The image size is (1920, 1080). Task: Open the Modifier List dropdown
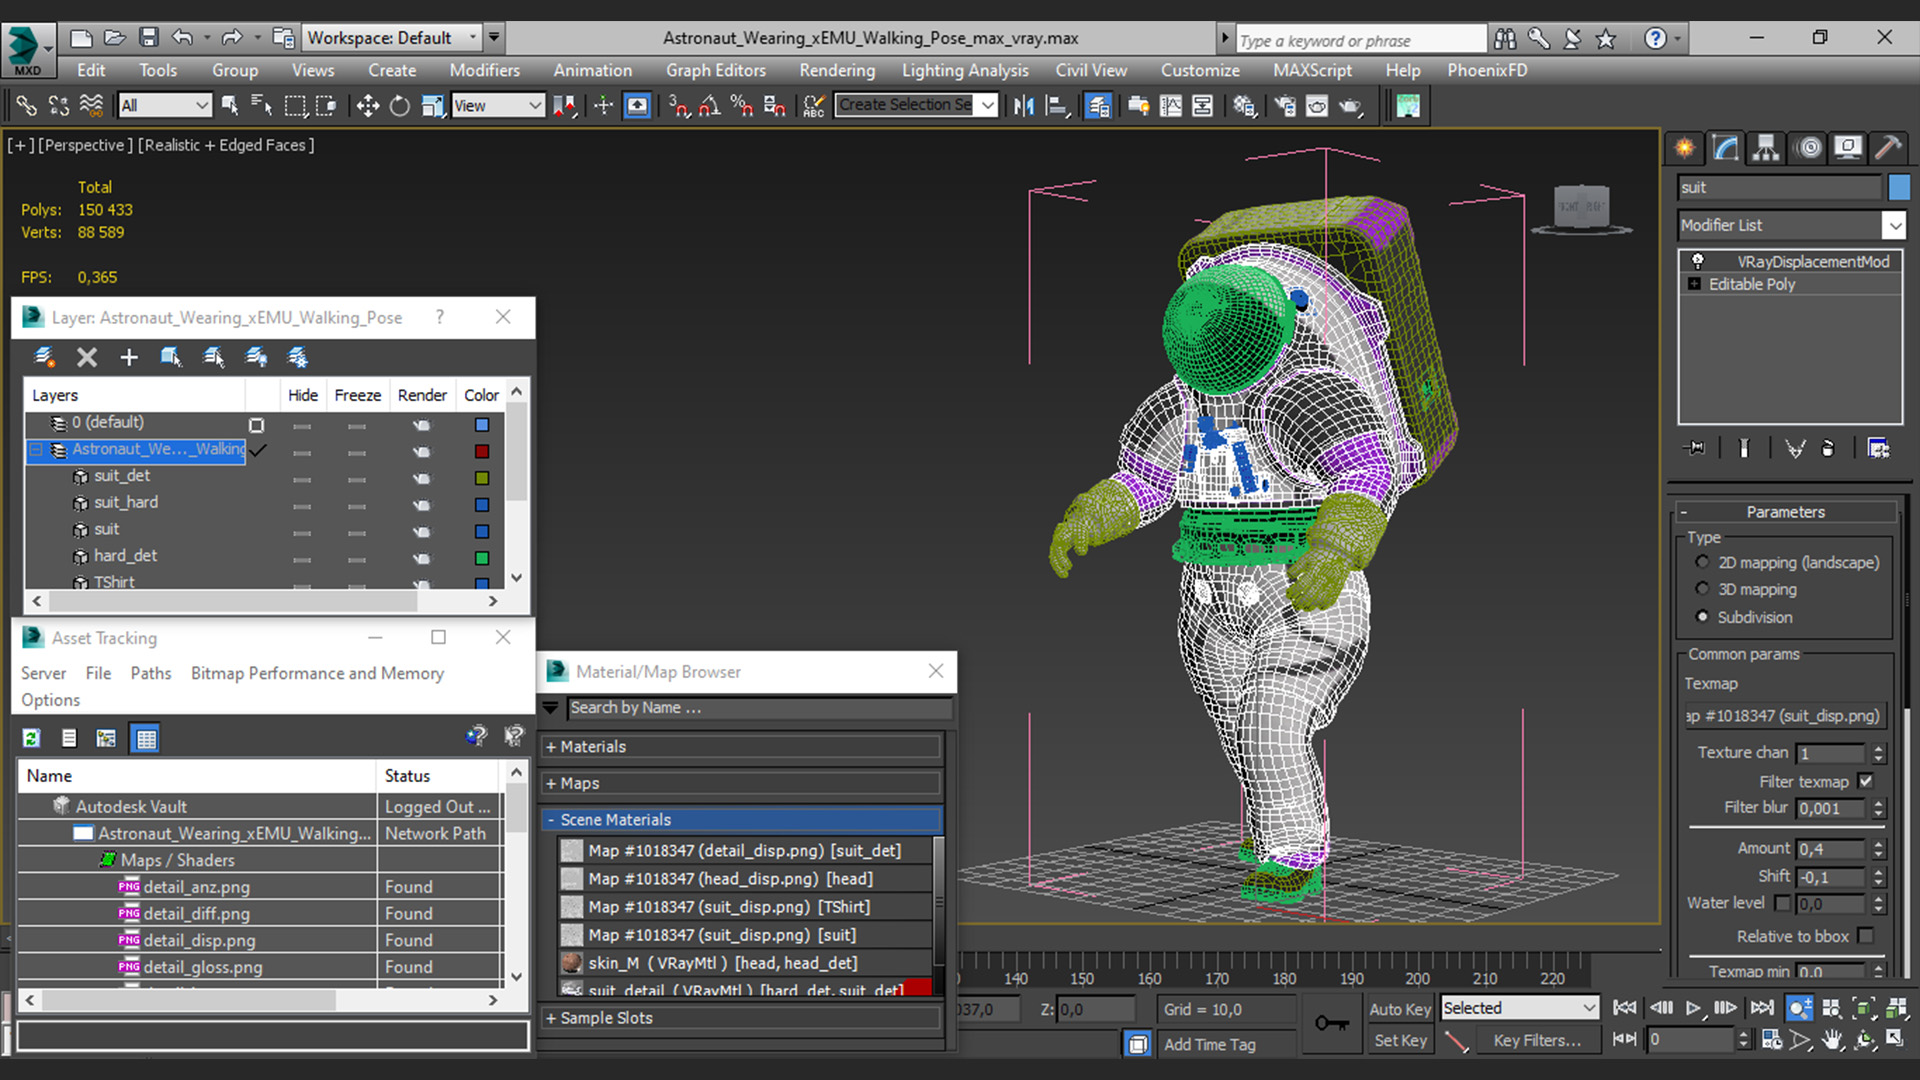point(1791,226)
